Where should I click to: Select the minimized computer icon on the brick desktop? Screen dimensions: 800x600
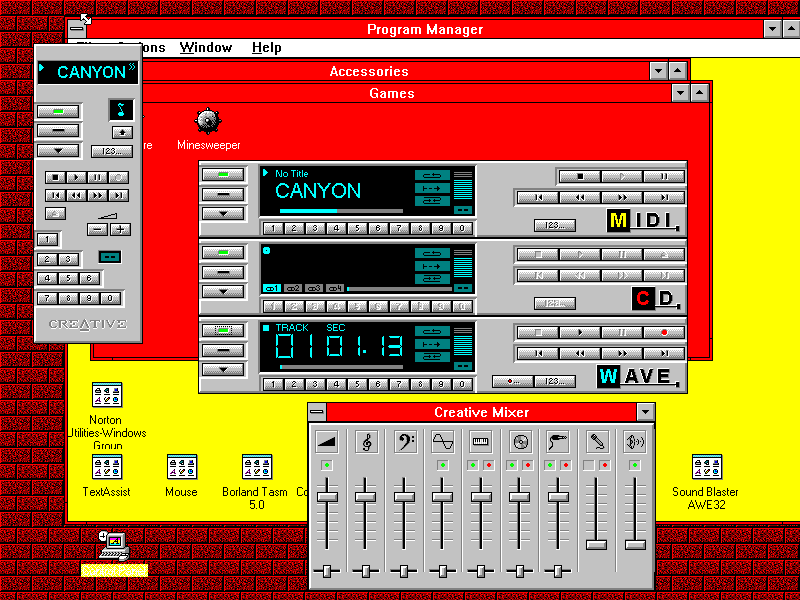pyautogui.click(x=114, y=545)
